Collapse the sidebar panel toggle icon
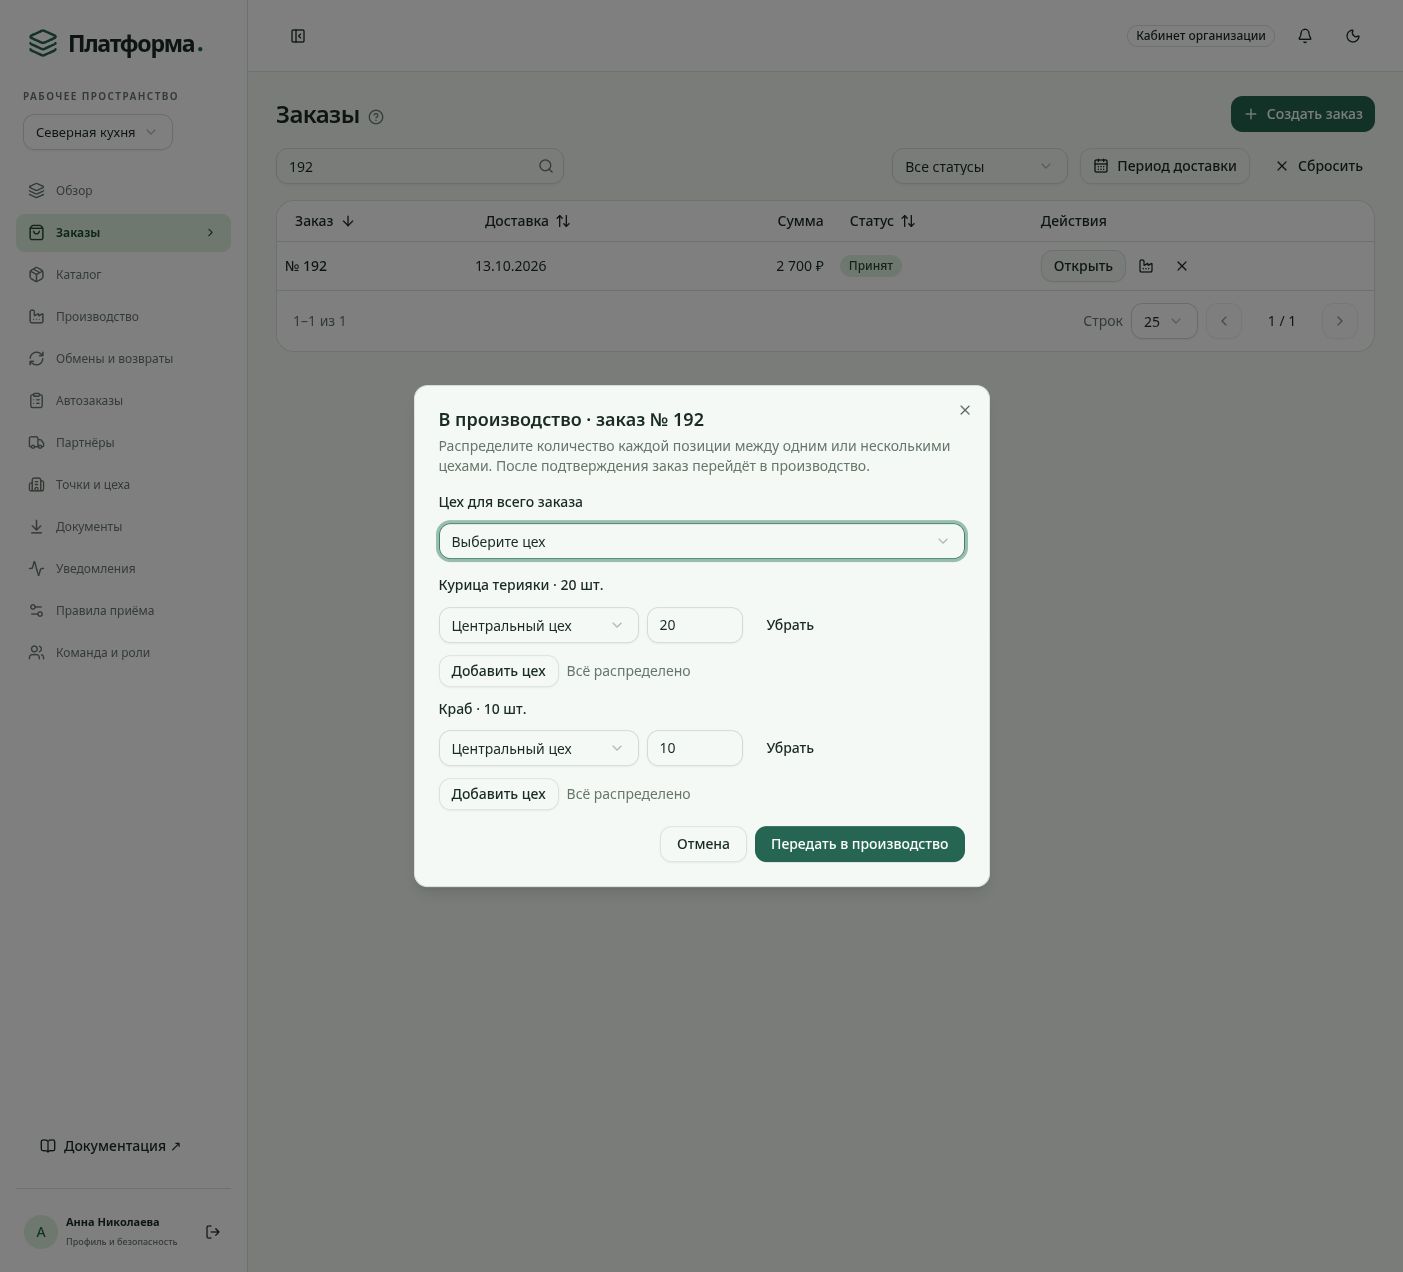1403x1272 pixels. (x=298, y=36)
